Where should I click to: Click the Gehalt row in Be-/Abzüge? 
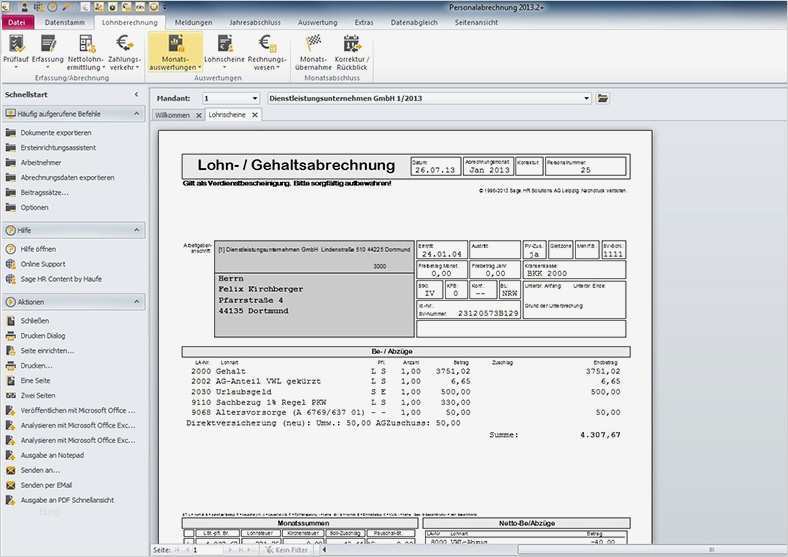(406, 371)
